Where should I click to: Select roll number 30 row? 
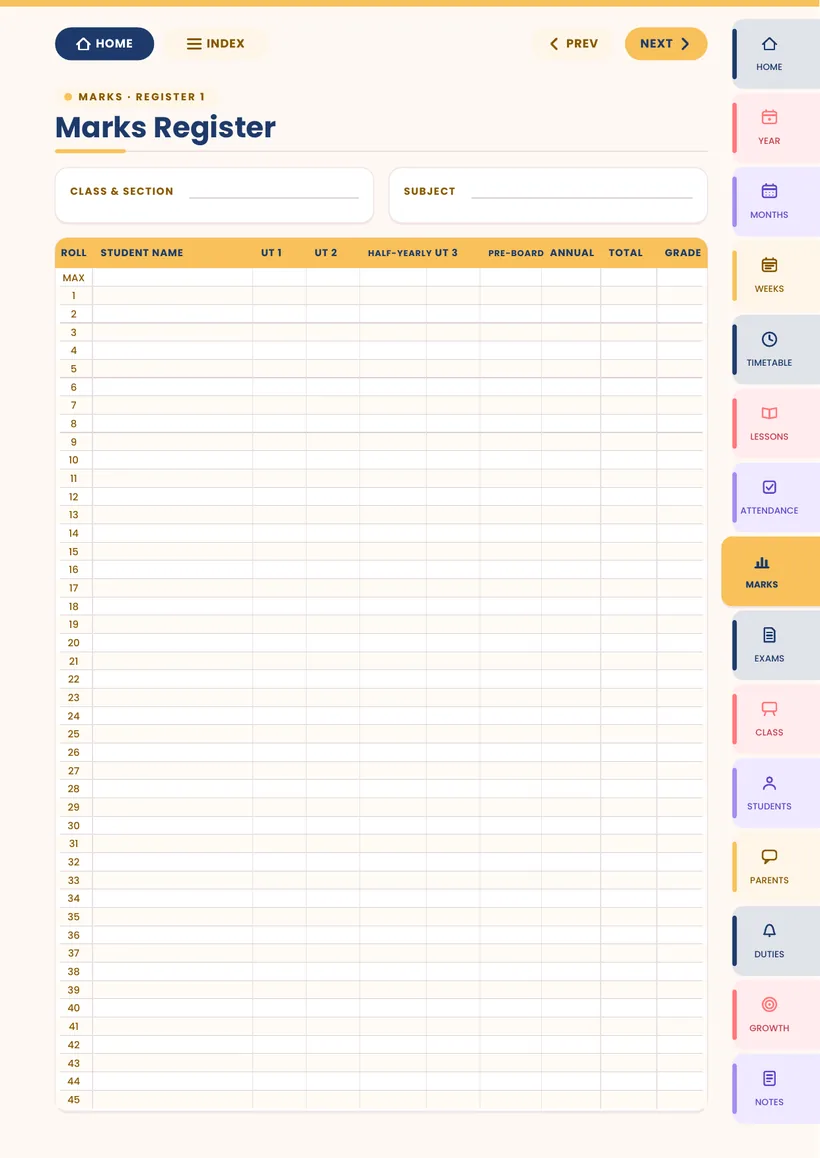pos(381,825)
